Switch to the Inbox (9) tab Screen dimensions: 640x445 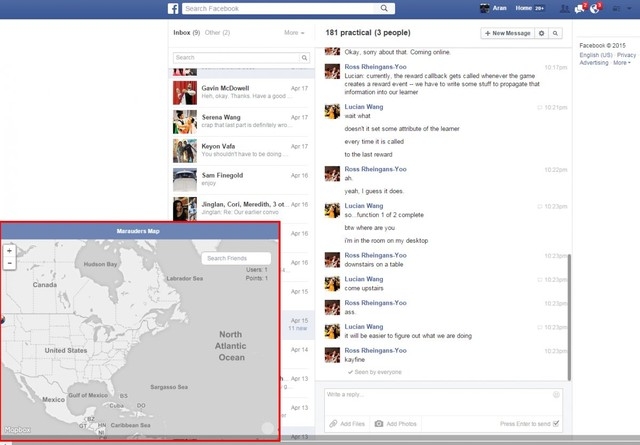pos(187,33)
